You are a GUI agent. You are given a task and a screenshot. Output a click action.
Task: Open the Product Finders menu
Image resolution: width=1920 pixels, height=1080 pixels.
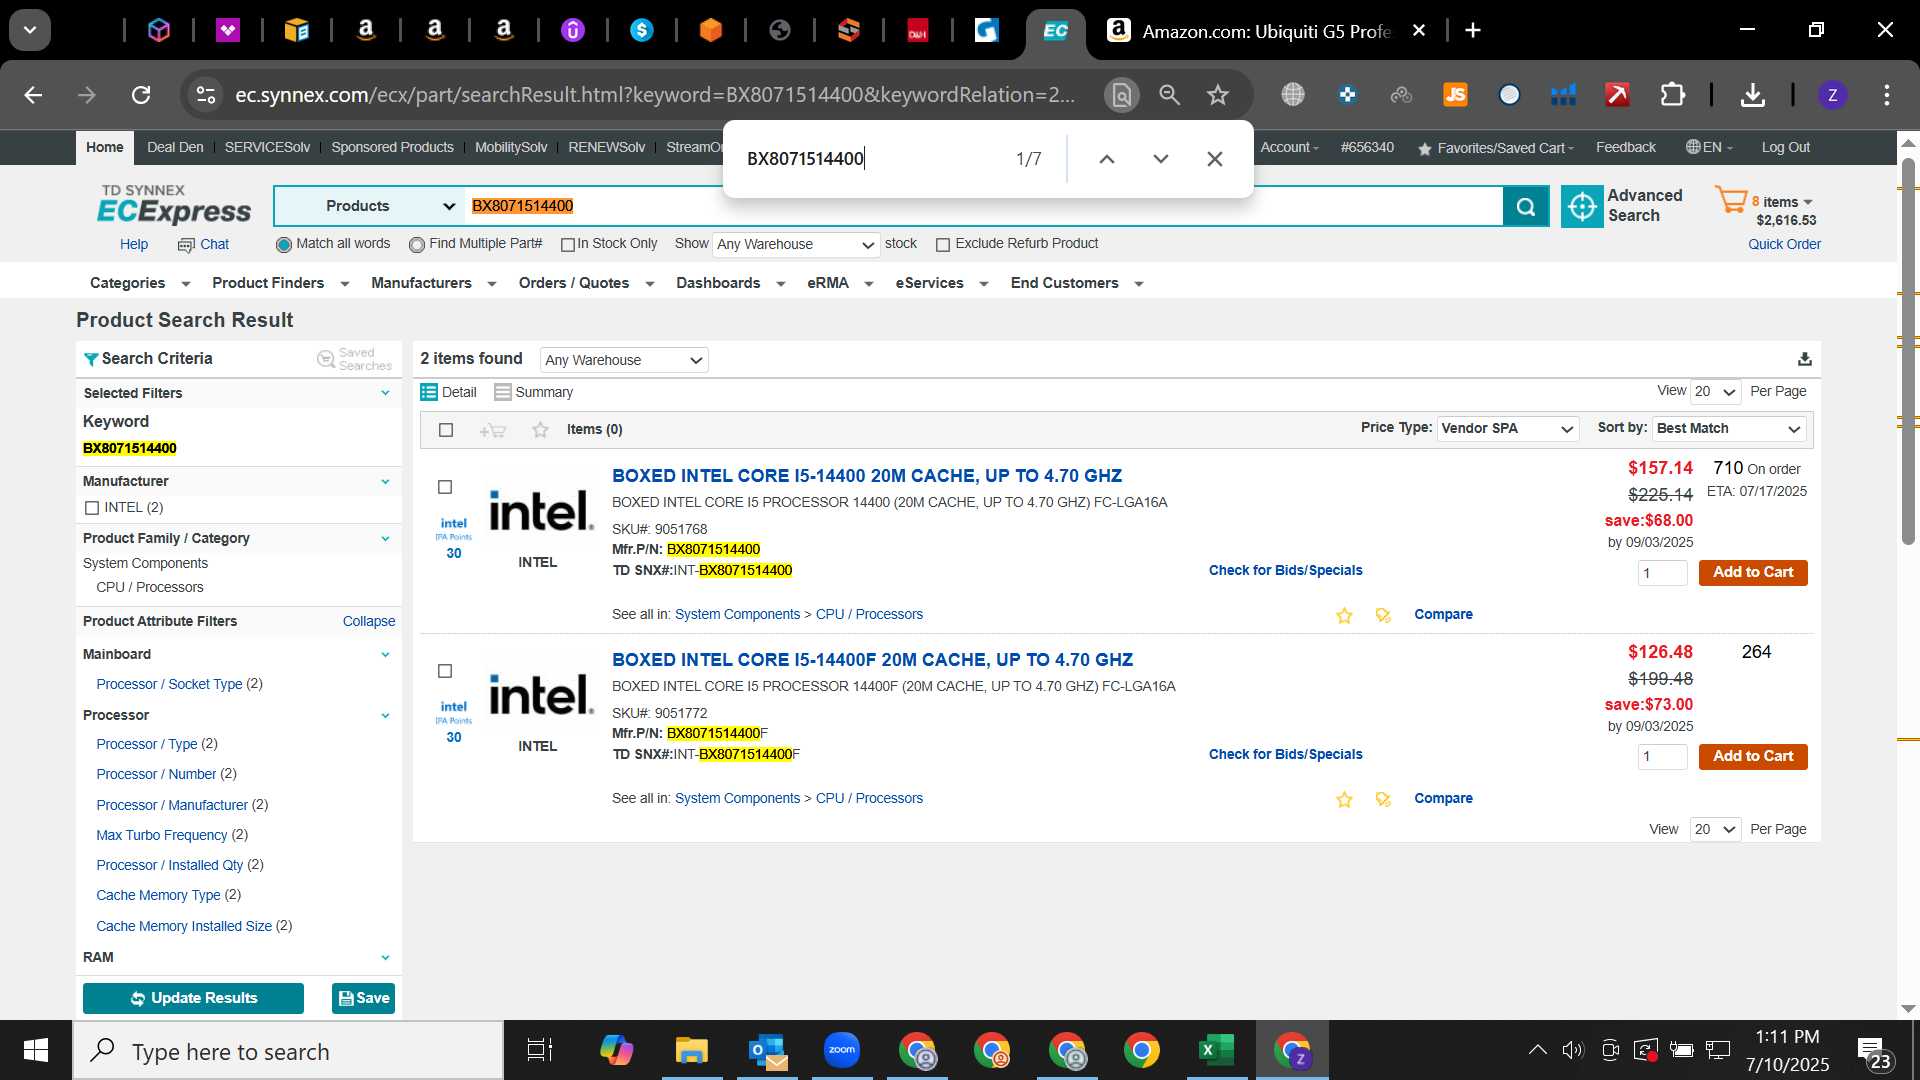pyautogui.click(x=280, y=283)
